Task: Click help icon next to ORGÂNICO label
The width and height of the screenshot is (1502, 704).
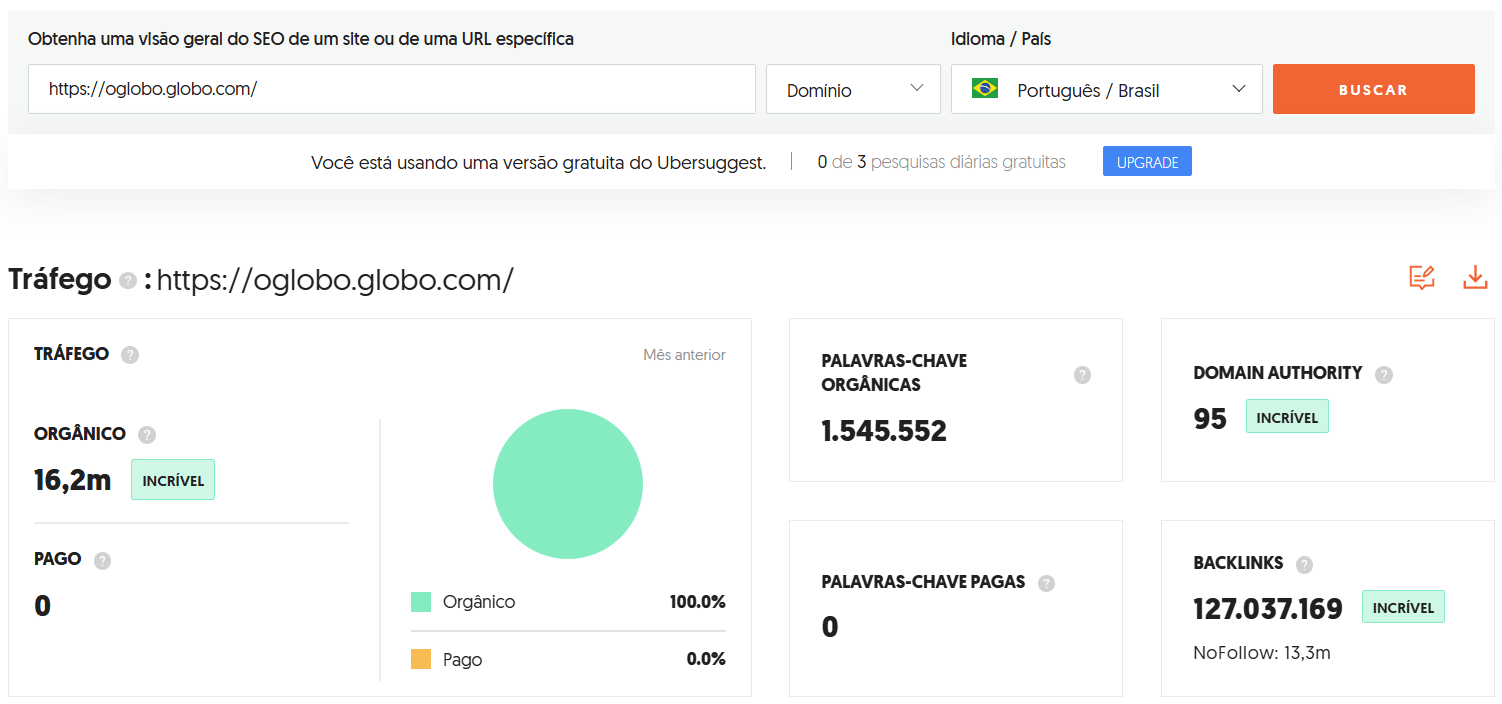Action: click(147, 435)
